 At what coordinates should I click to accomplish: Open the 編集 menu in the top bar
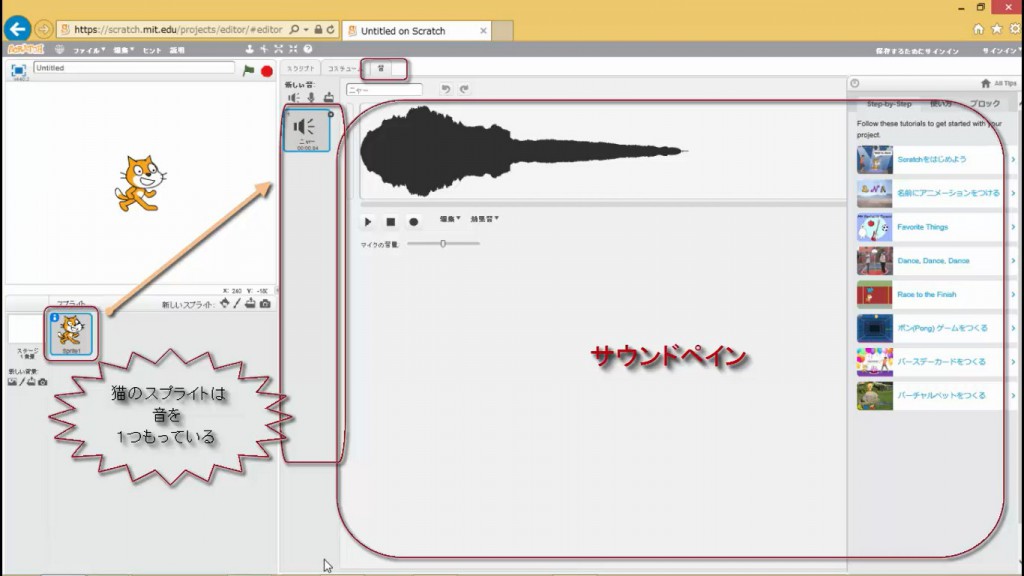[123, 50]
